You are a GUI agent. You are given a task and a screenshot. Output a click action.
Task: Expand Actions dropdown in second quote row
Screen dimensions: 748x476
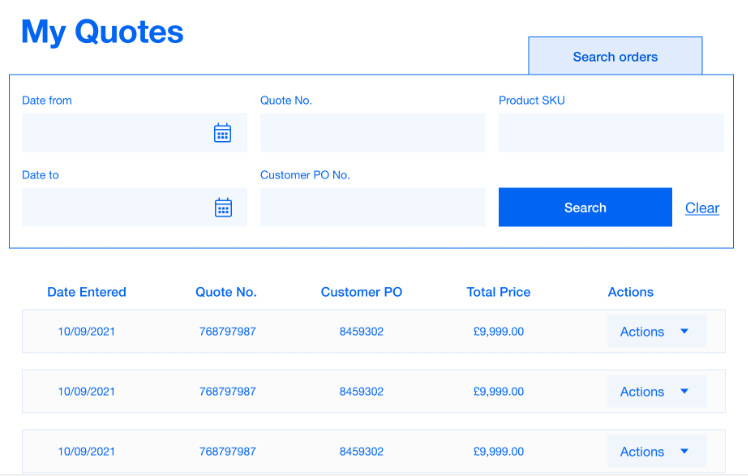[x=656, y=392]
